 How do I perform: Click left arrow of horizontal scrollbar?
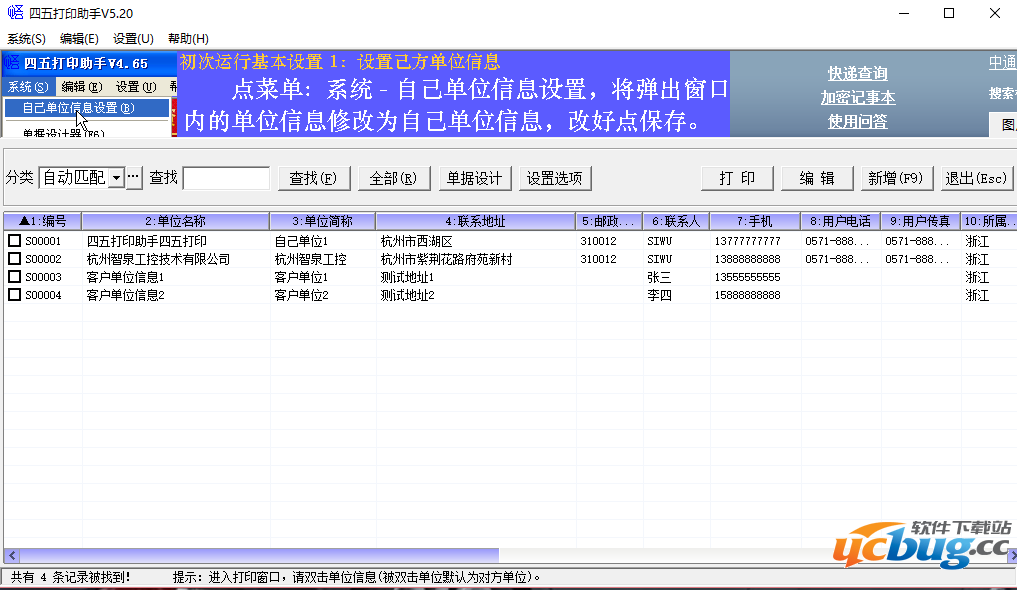10,555
